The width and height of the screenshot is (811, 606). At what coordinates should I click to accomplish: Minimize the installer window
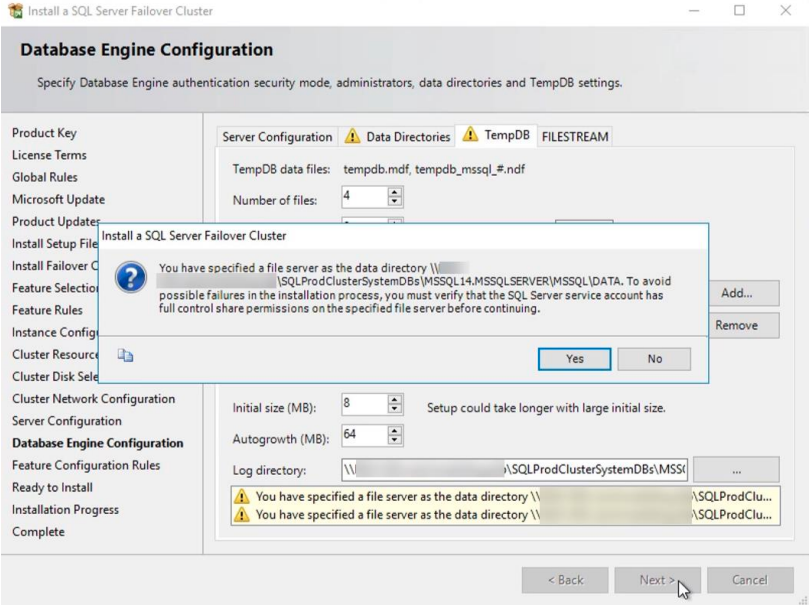(x=694, y=10)
